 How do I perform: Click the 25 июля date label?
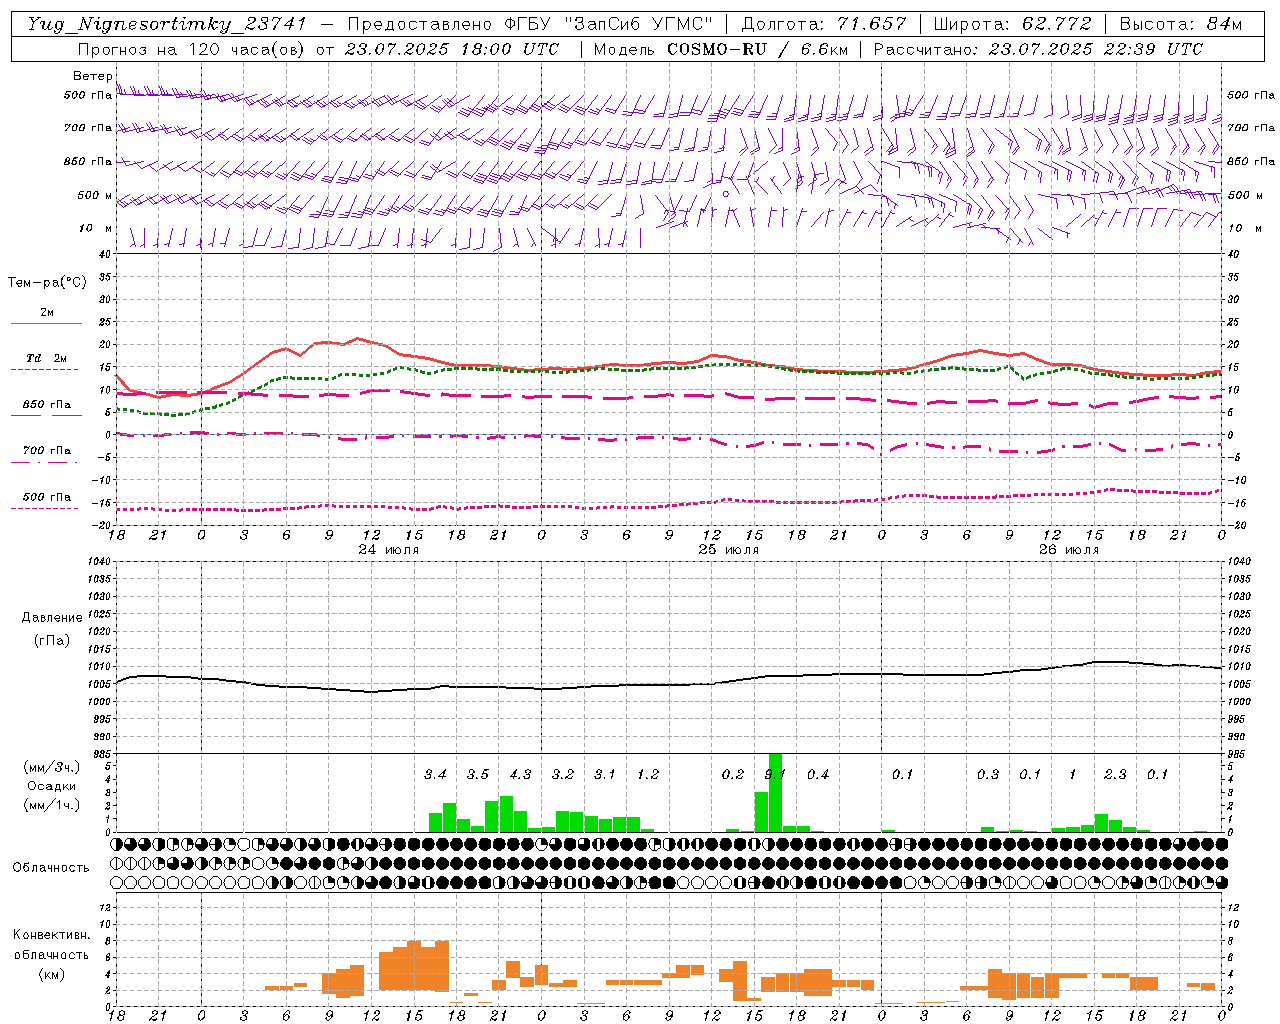[x=728, y=549]
